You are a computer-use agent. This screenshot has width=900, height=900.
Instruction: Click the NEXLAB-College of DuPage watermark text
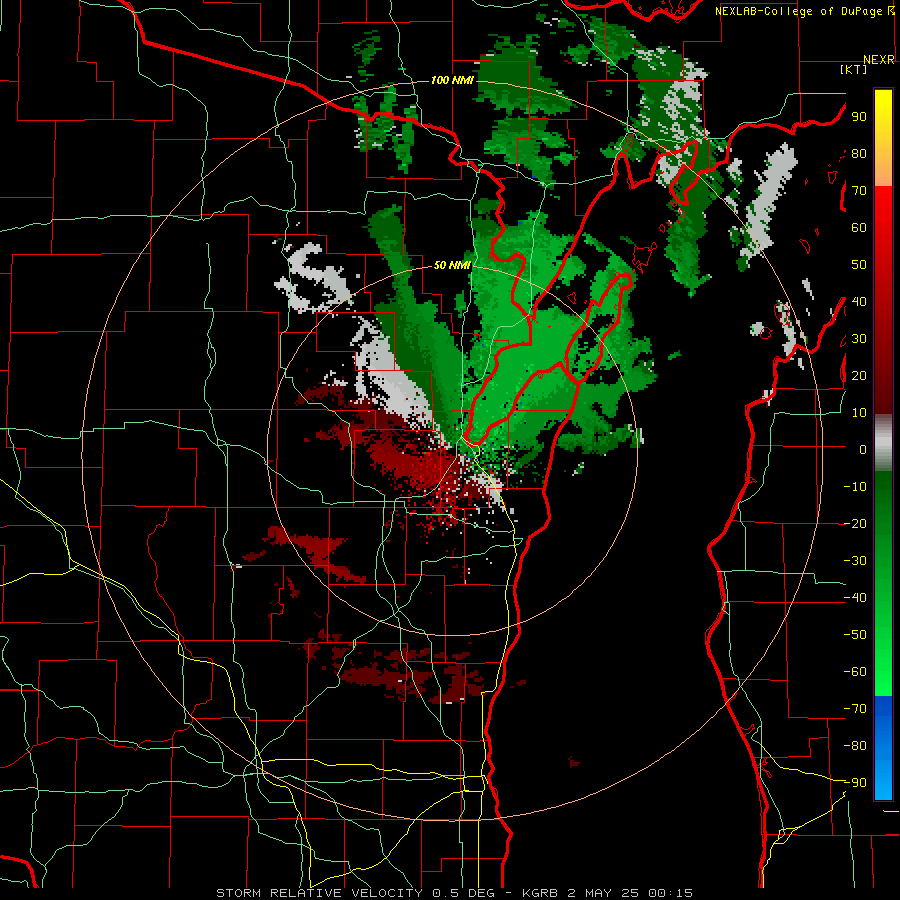[x=800, y=11]
